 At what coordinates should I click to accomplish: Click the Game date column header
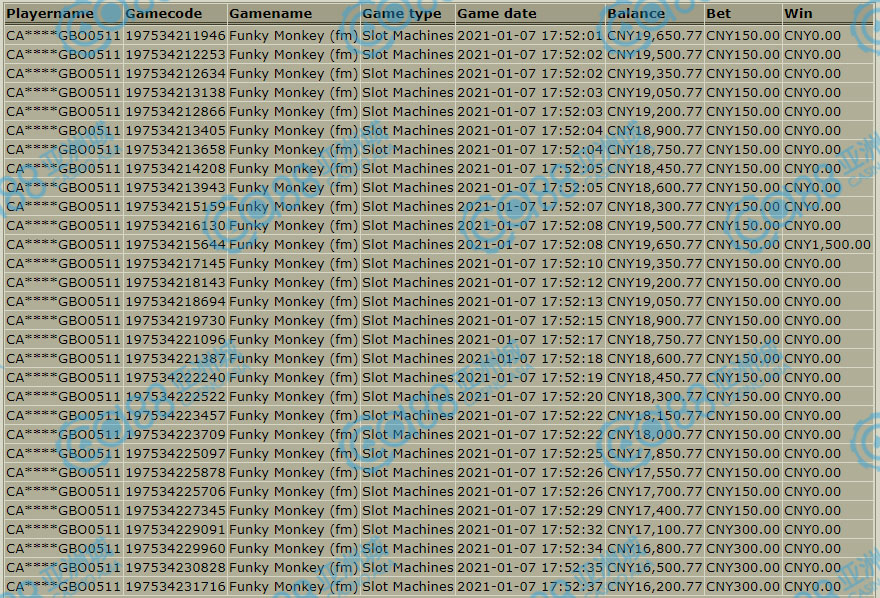pyautogui.click(x=497, y=13)
